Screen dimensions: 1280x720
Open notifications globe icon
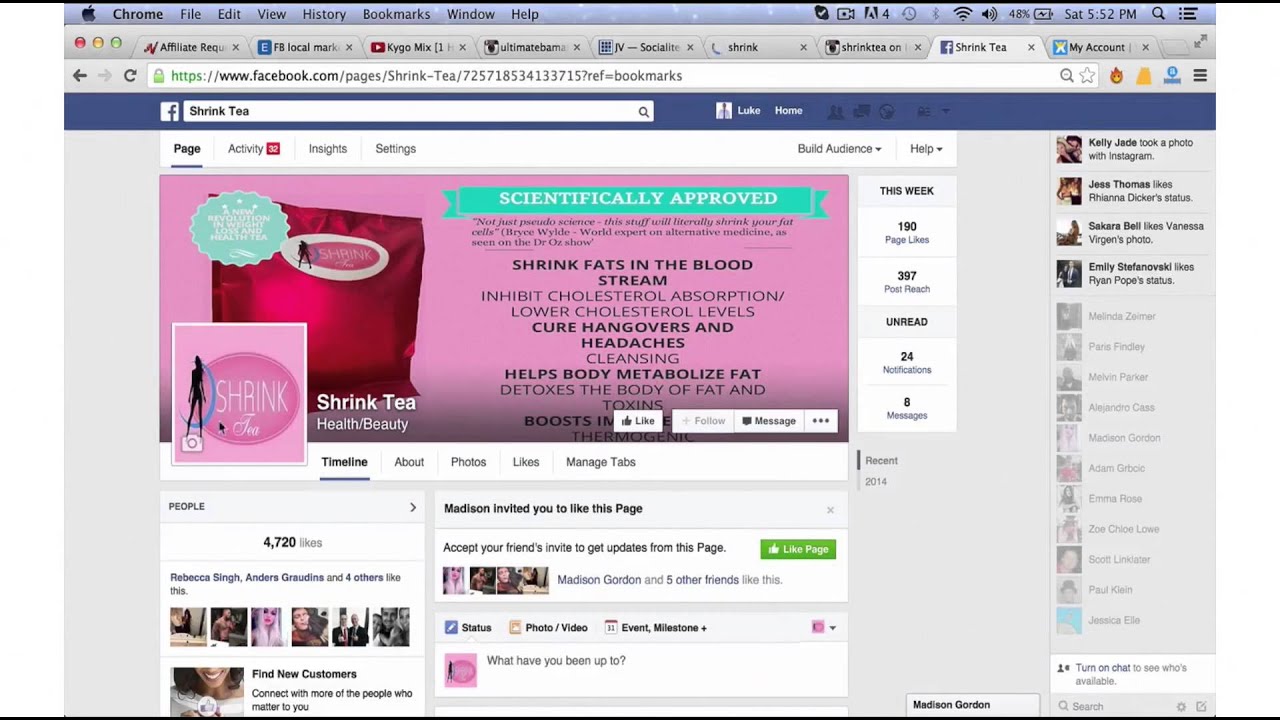click(x=886, y=111)
